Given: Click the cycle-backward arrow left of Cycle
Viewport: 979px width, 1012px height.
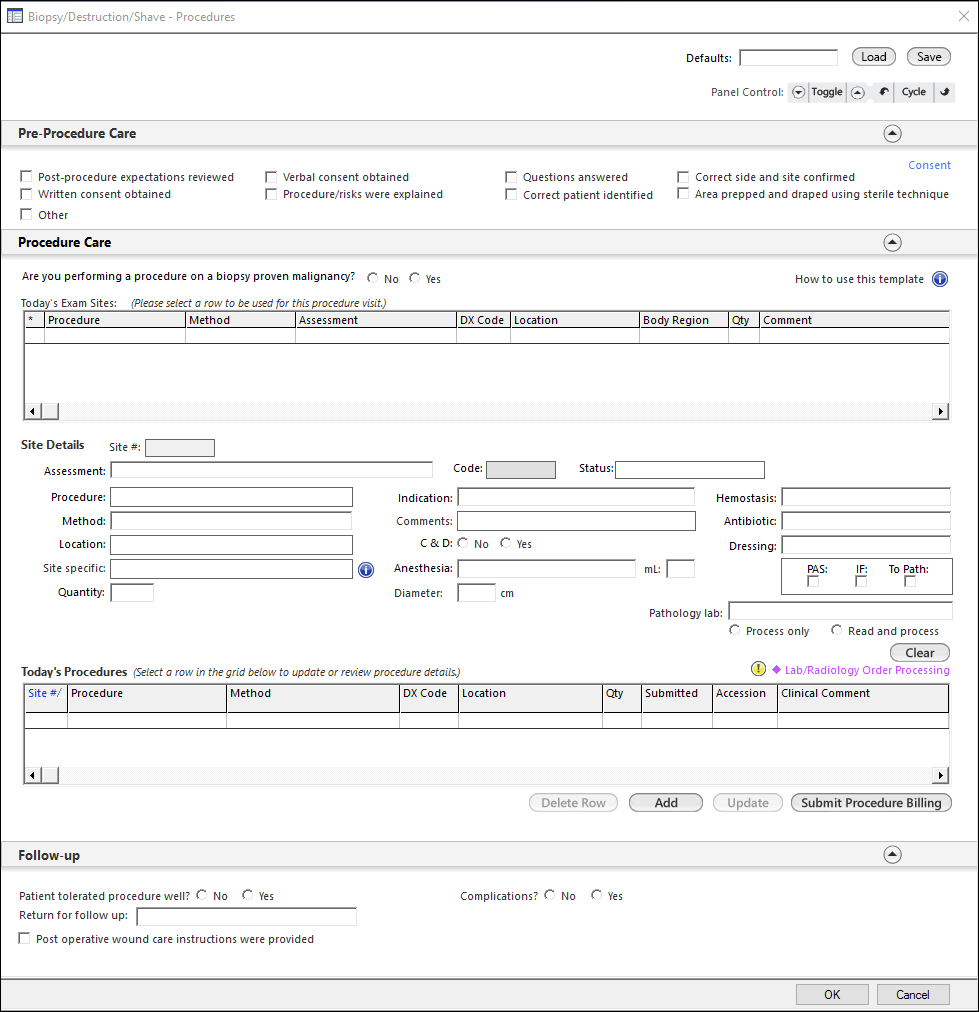Looking at the screenshot, I should coord(883,92).
